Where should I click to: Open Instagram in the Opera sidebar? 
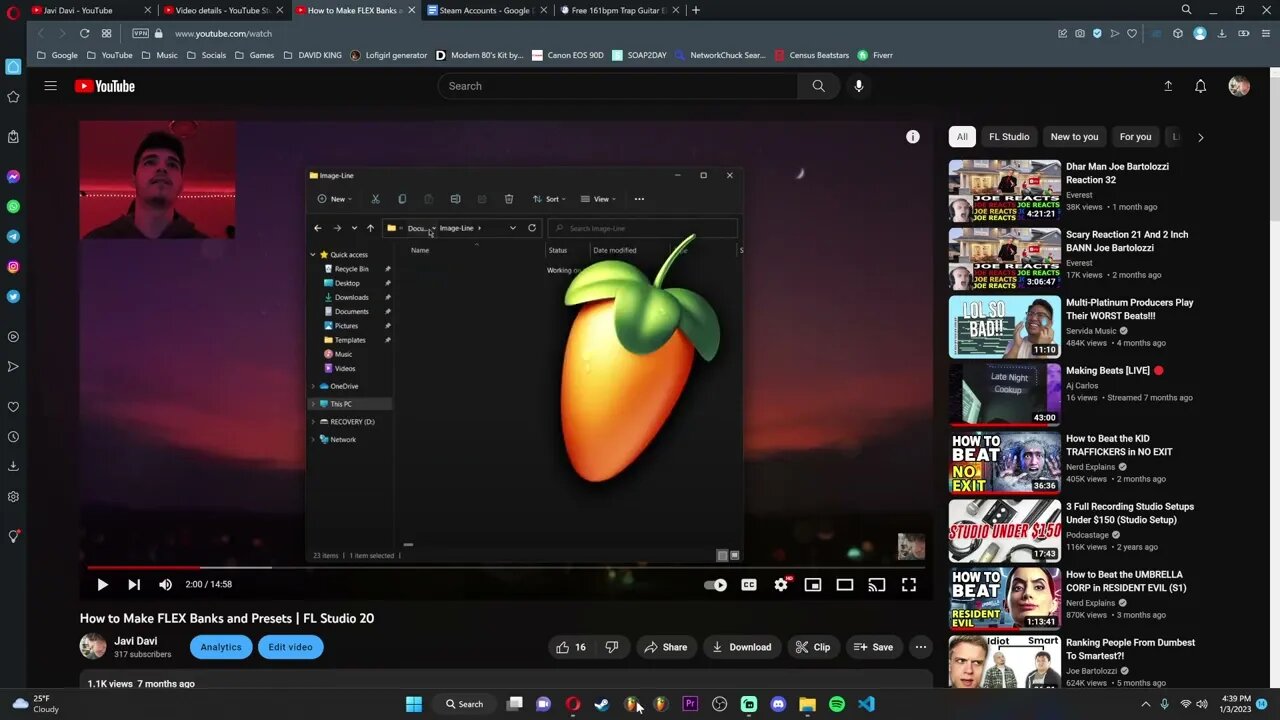click(13, 267)
